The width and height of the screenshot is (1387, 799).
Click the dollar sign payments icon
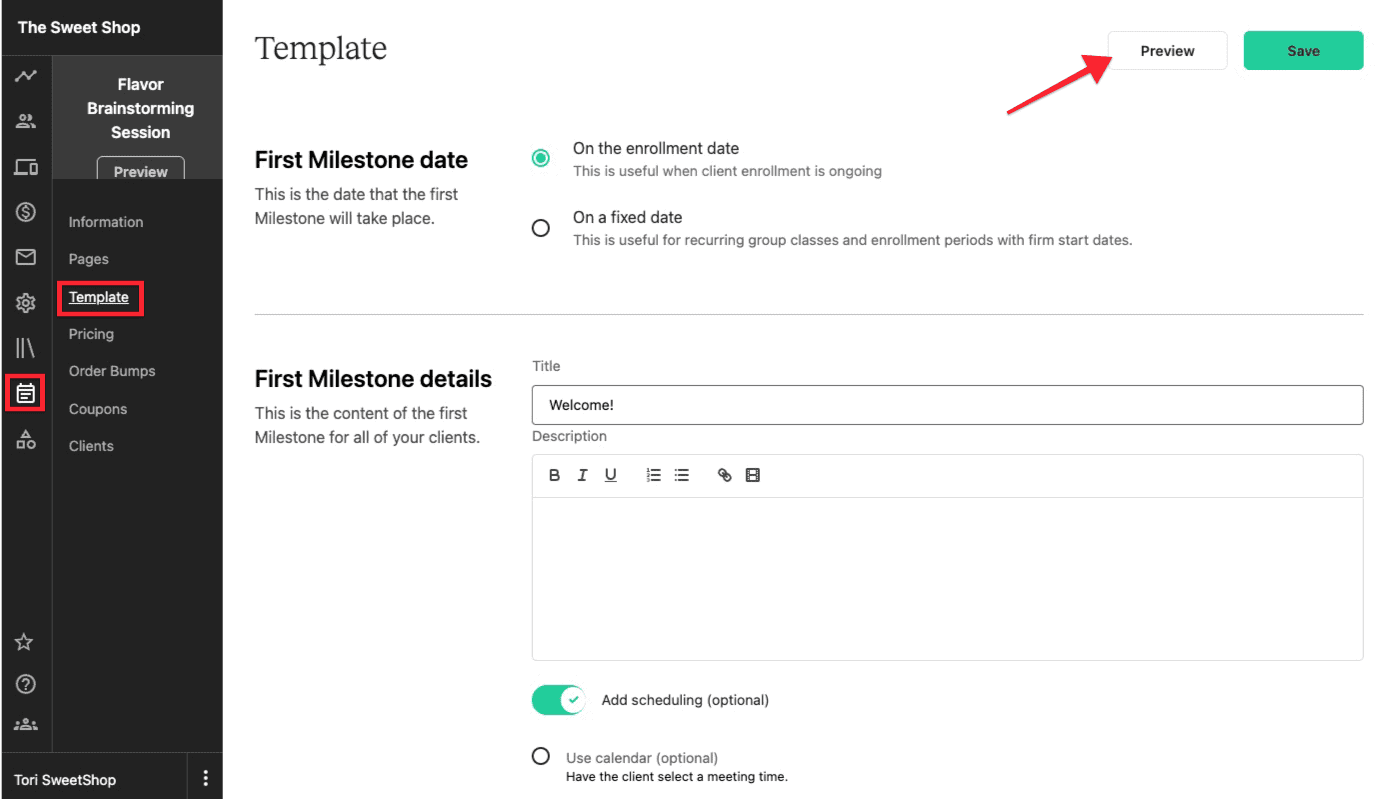tap(26, 212)
